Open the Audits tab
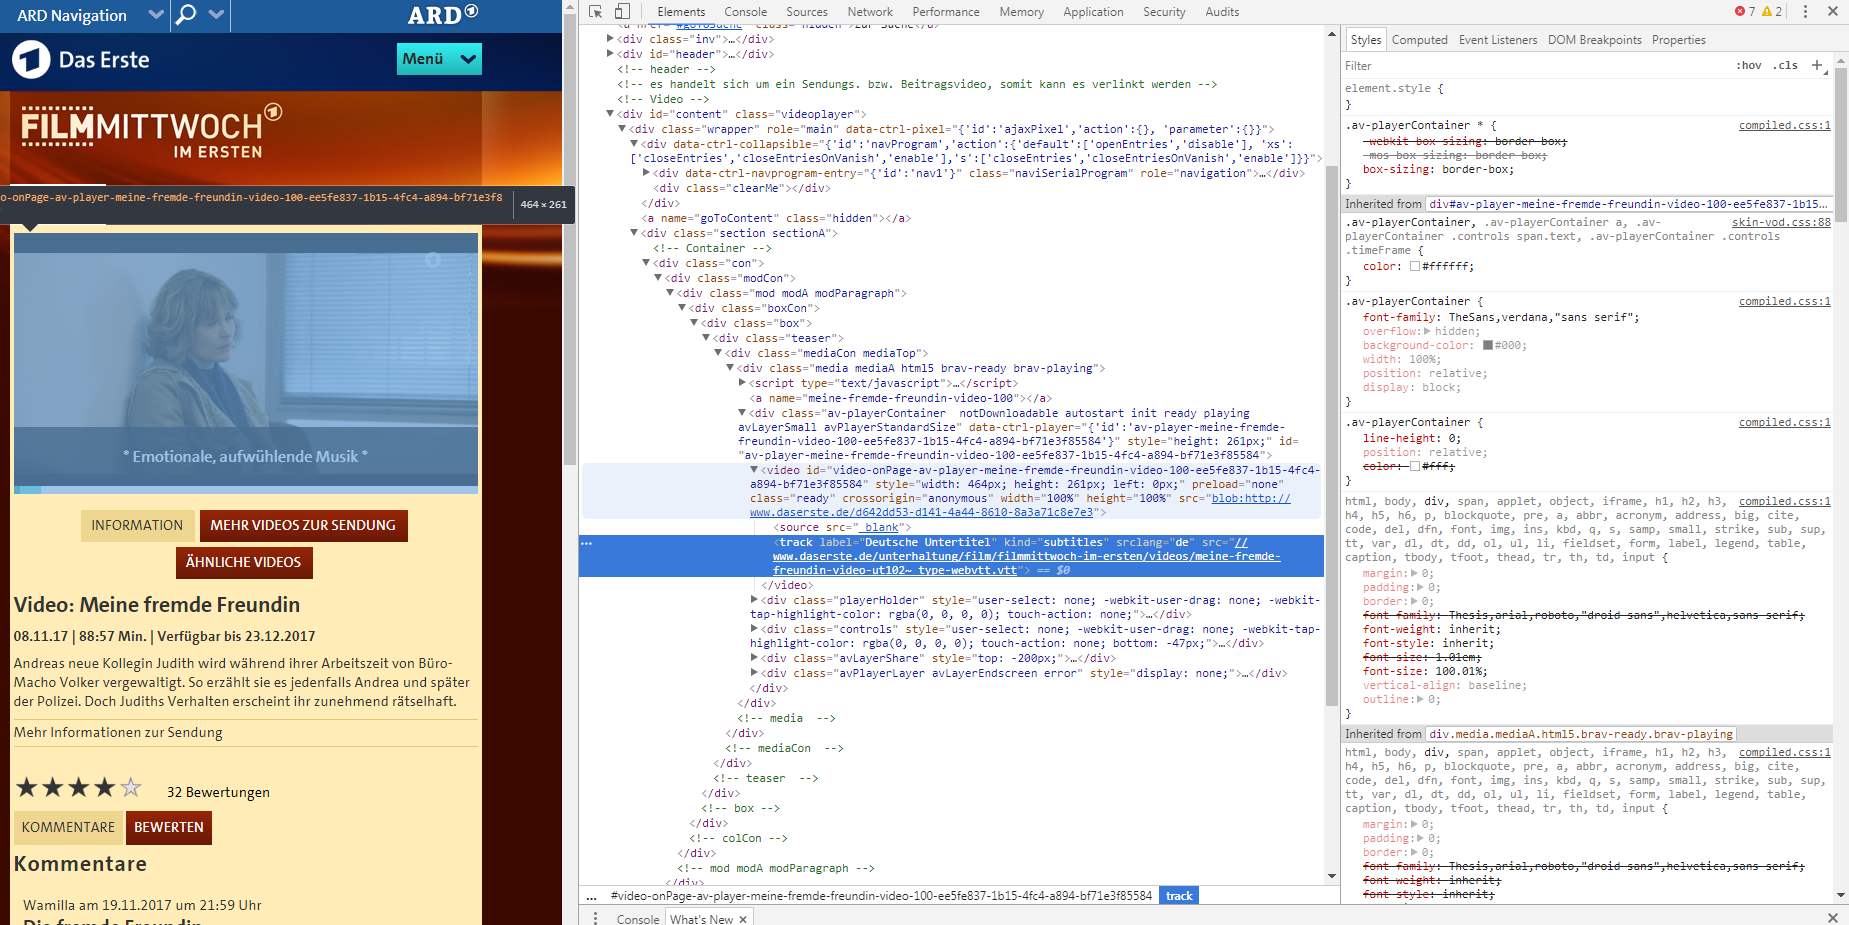This screenshot has height=925, width=1849. [x=1222, y=12]
